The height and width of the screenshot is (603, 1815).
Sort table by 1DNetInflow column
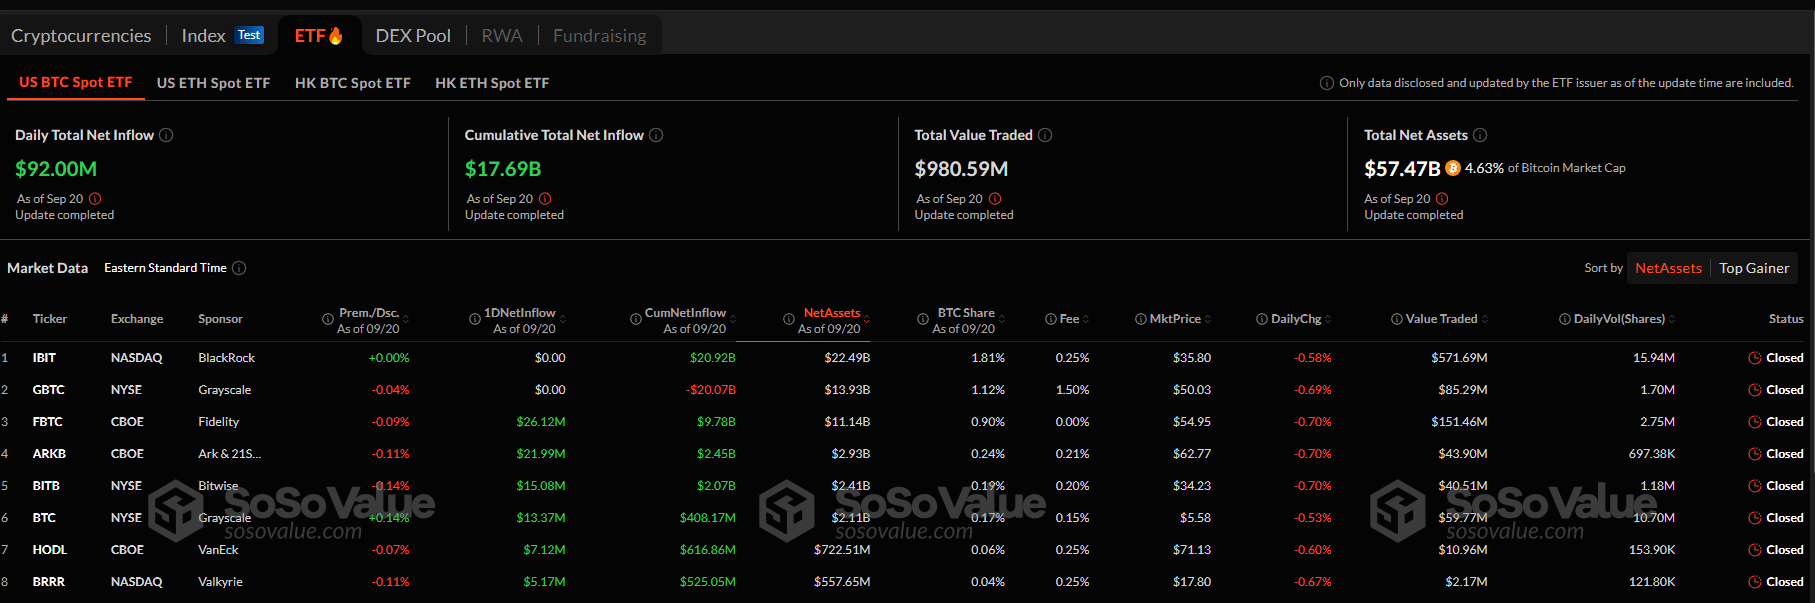tap(520, 313)
